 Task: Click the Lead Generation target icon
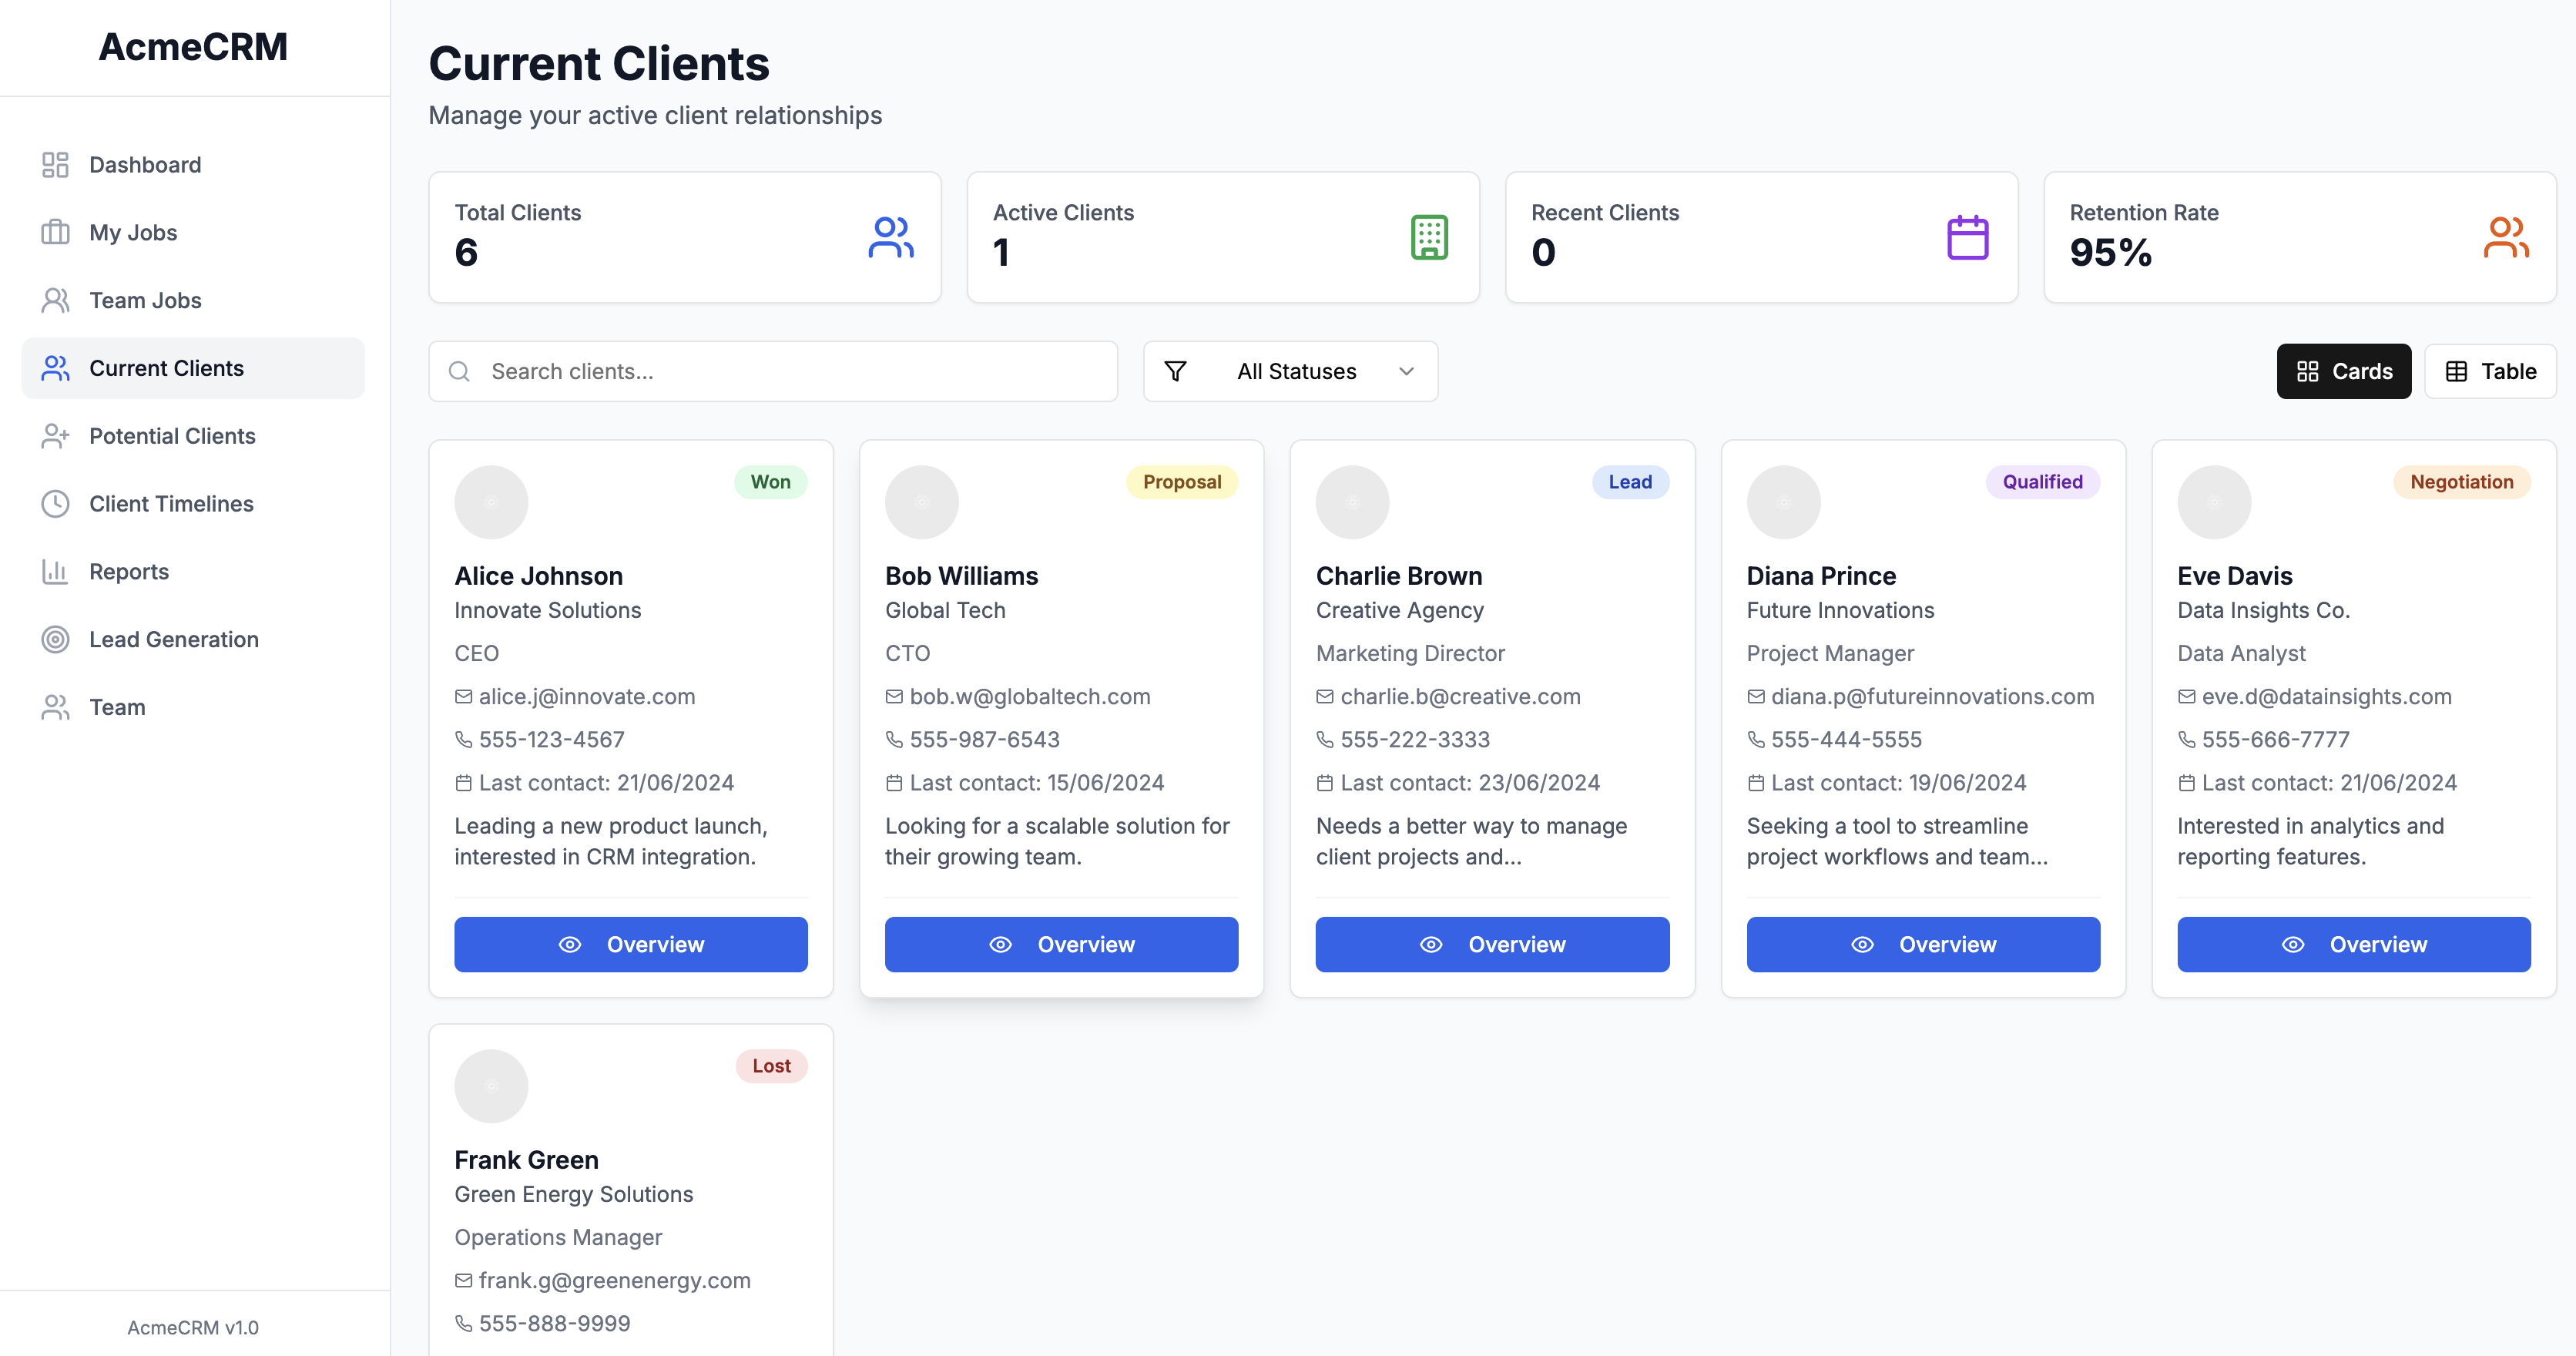[55, 640]
